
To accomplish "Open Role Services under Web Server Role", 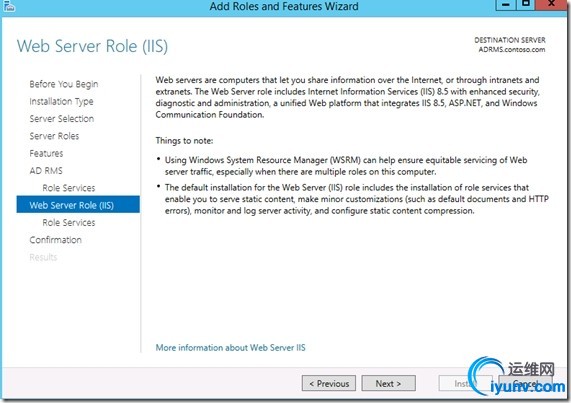I will (69, 222).
